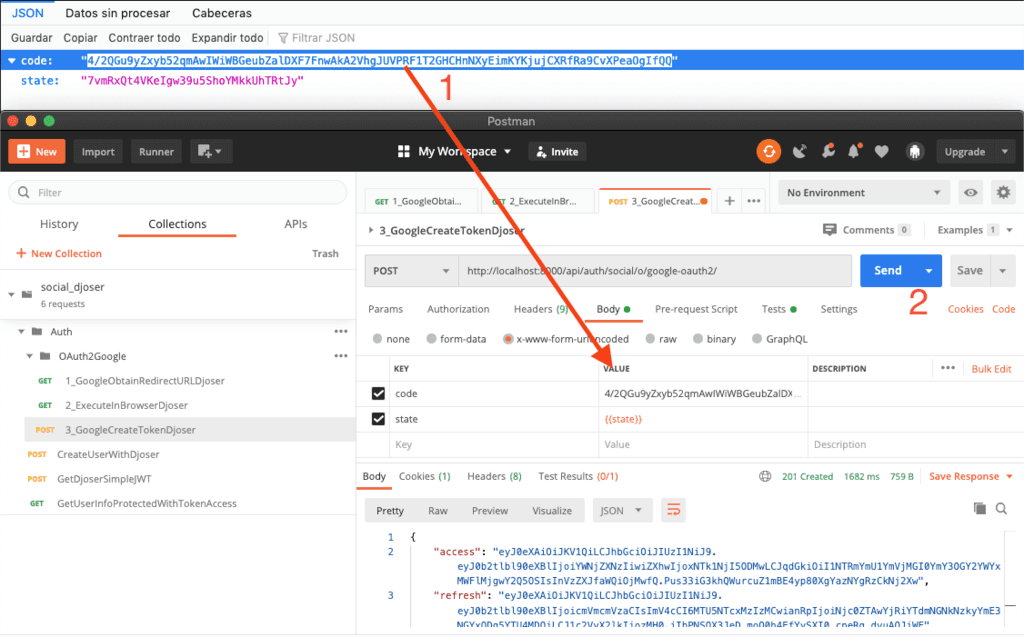The height and width of the screenshot is (637, 1024).
Task: Click the new window plus icon
Action: [210, 152]
